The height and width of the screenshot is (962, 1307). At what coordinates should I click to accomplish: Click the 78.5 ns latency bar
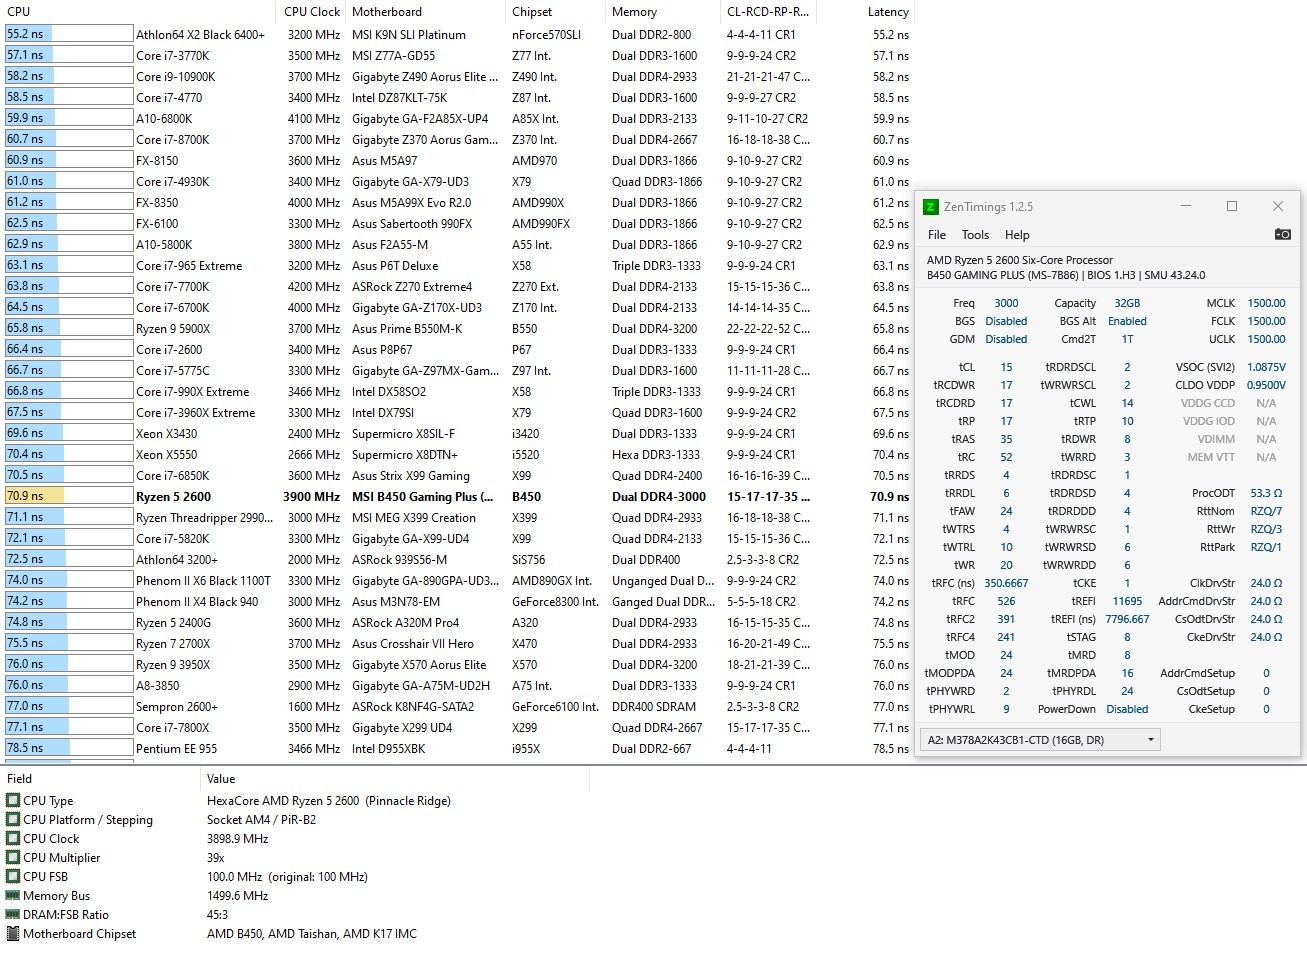coord(37,748)
